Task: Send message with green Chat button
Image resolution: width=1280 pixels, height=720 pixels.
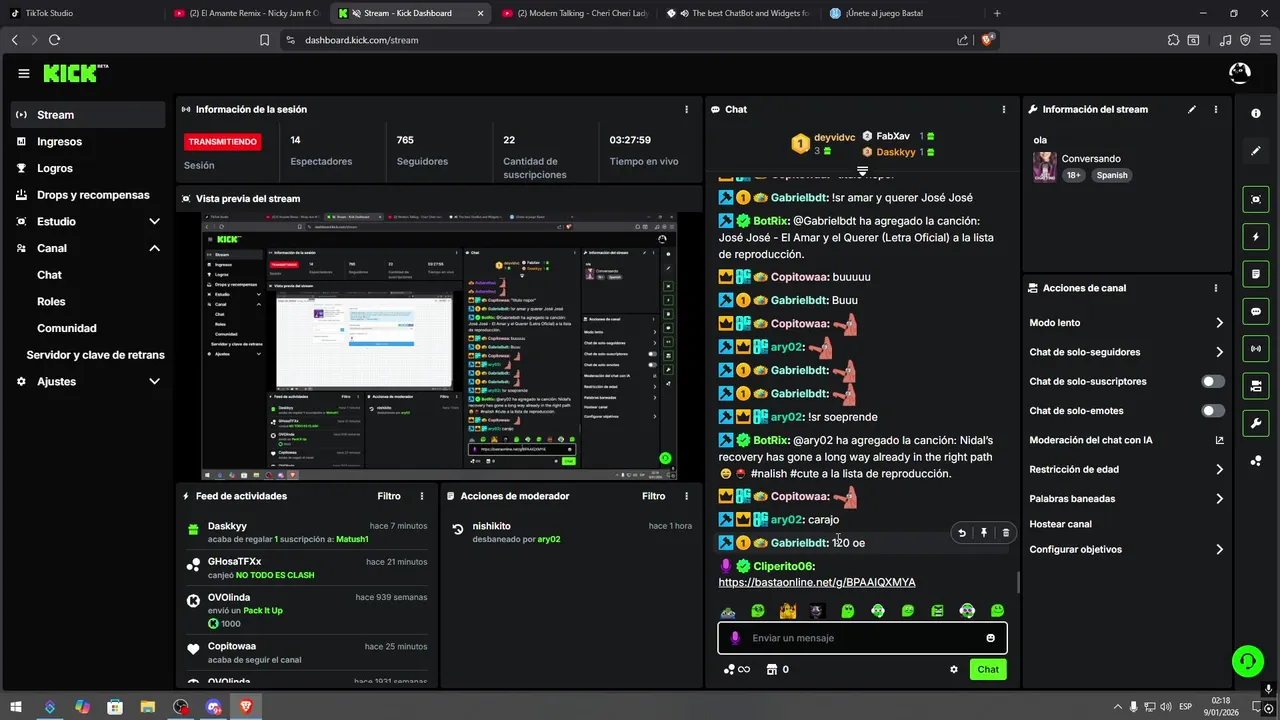Action: pos(988,670)
